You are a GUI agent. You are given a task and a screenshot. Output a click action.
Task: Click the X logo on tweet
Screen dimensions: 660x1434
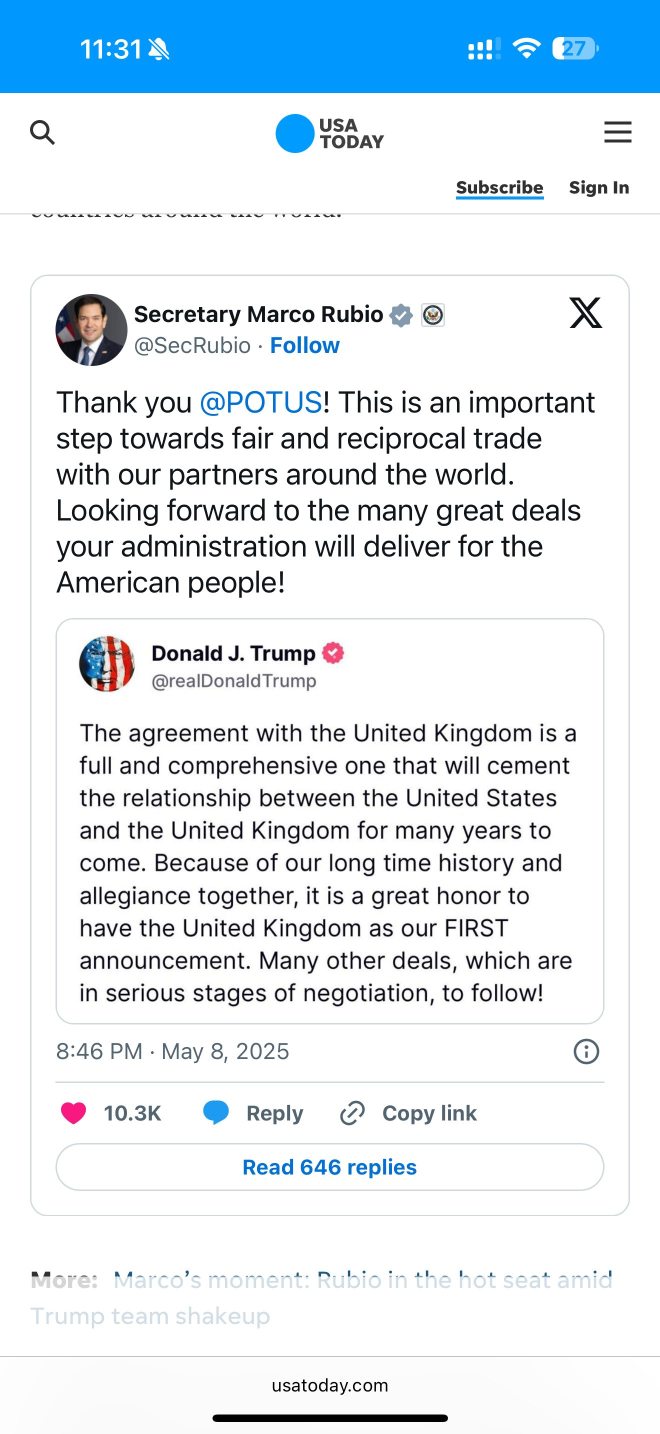pyautogui.click(x=586, y=313)
